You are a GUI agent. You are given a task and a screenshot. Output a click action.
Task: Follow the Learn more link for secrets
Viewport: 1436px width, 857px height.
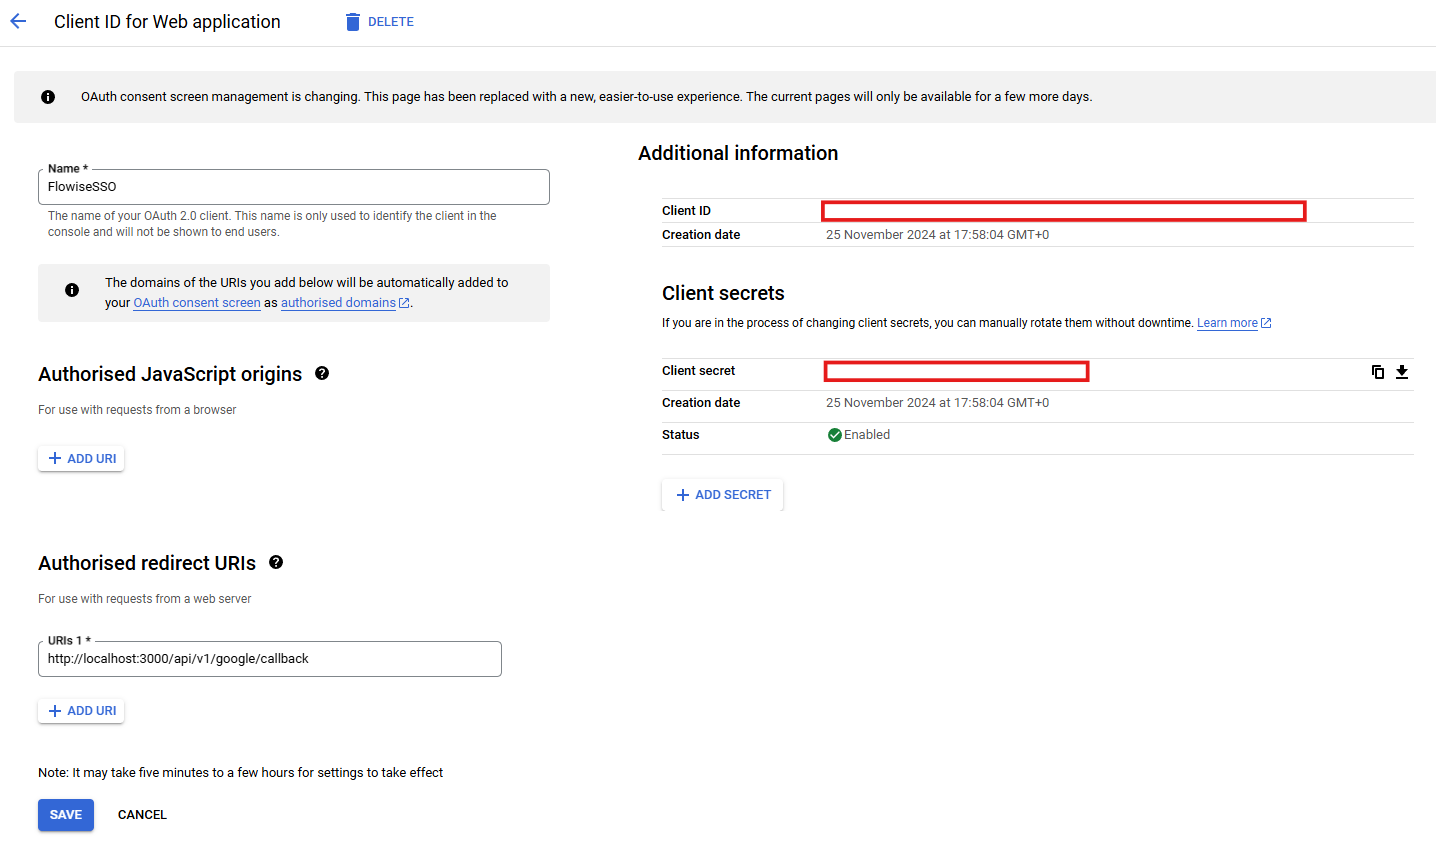tap(1227, 323)
